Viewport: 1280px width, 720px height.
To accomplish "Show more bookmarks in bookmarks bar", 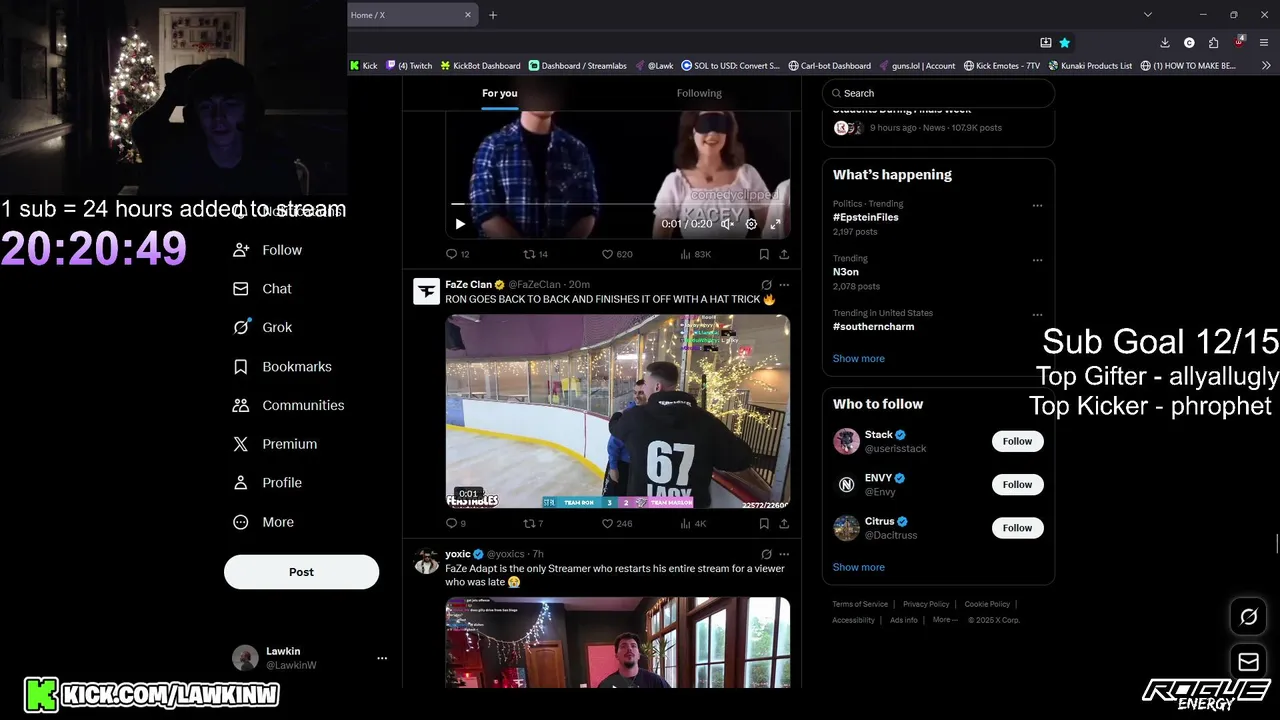I will [1266, 65].
